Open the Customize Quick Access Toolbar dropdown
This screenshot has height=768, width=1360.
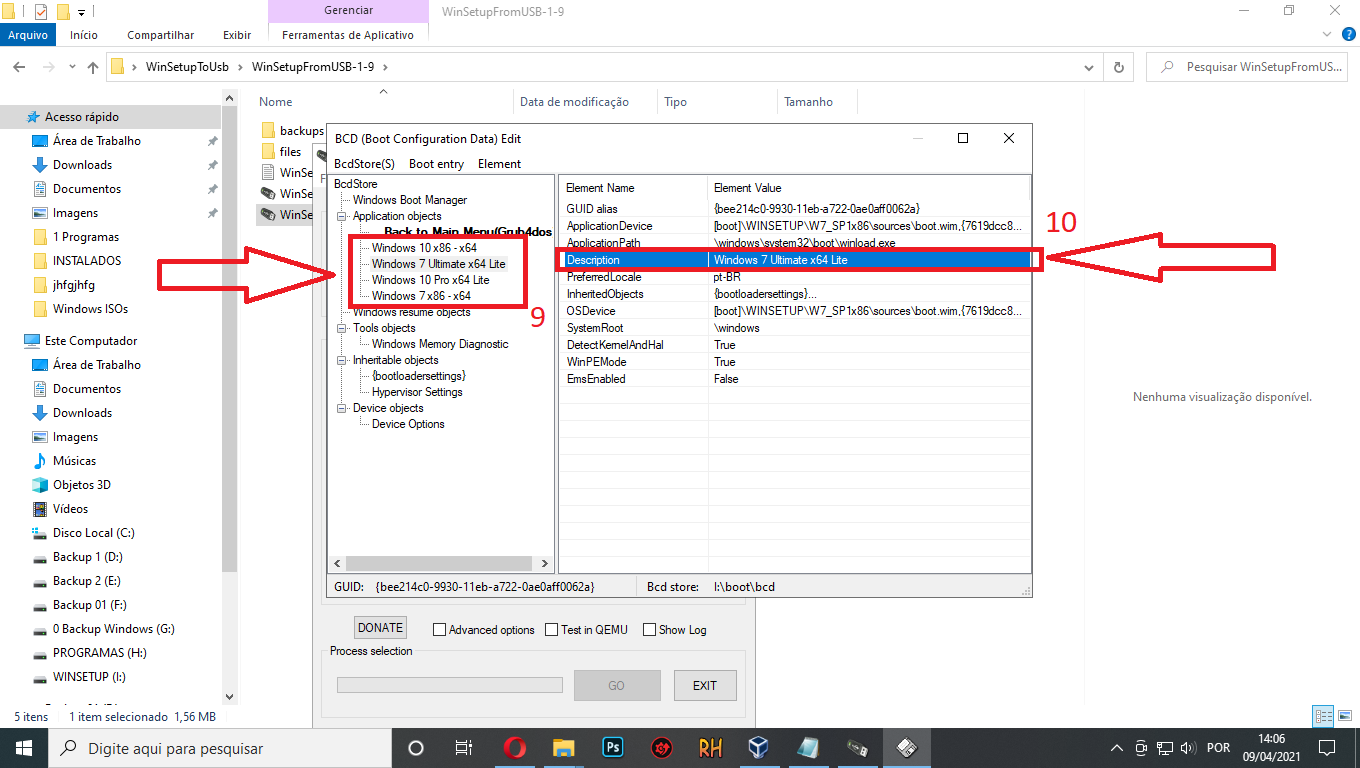(81, 11)
